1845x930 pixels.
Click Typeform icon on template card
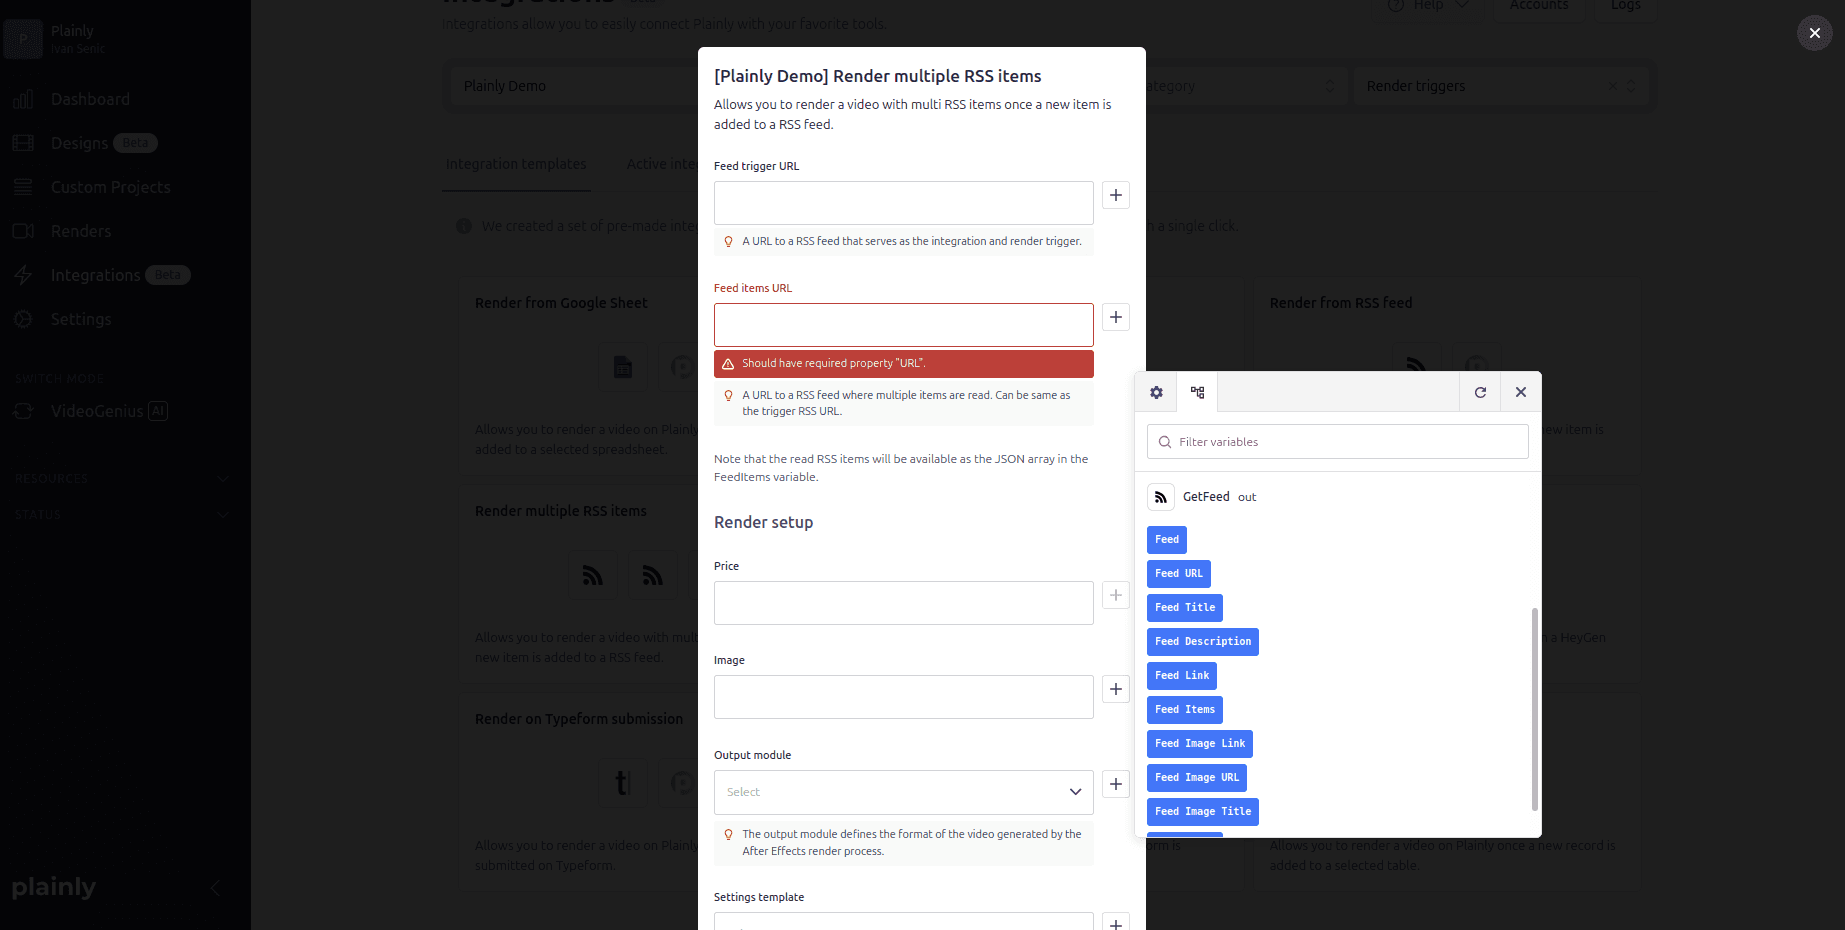pos(623,783)
